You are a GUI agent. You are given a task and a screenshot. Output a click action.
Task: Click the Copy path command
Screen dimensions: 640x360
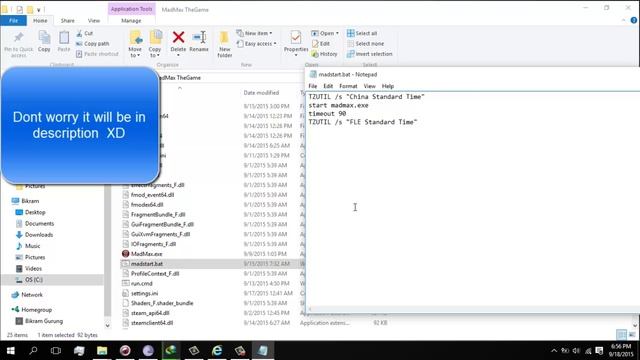93,43
